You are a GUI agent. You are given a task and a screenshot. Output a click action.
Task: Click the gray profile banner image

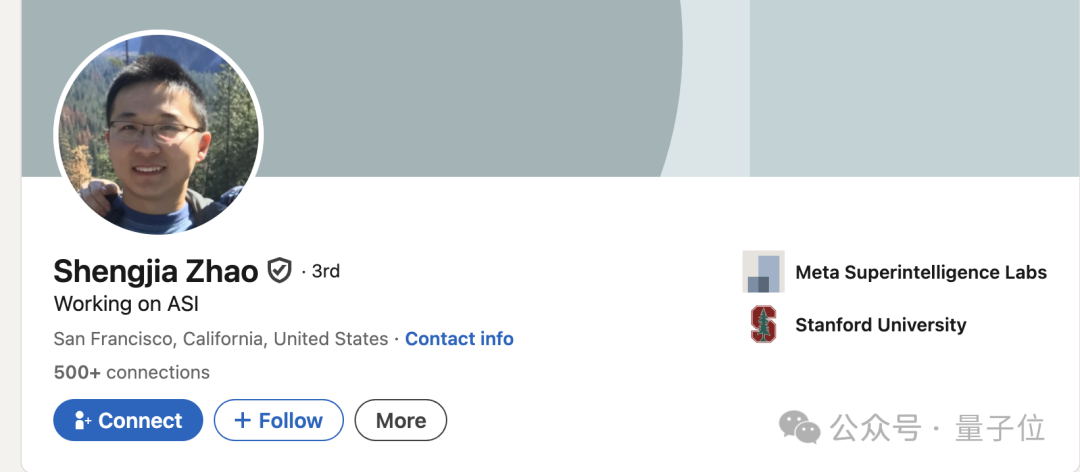click(550, 88)
